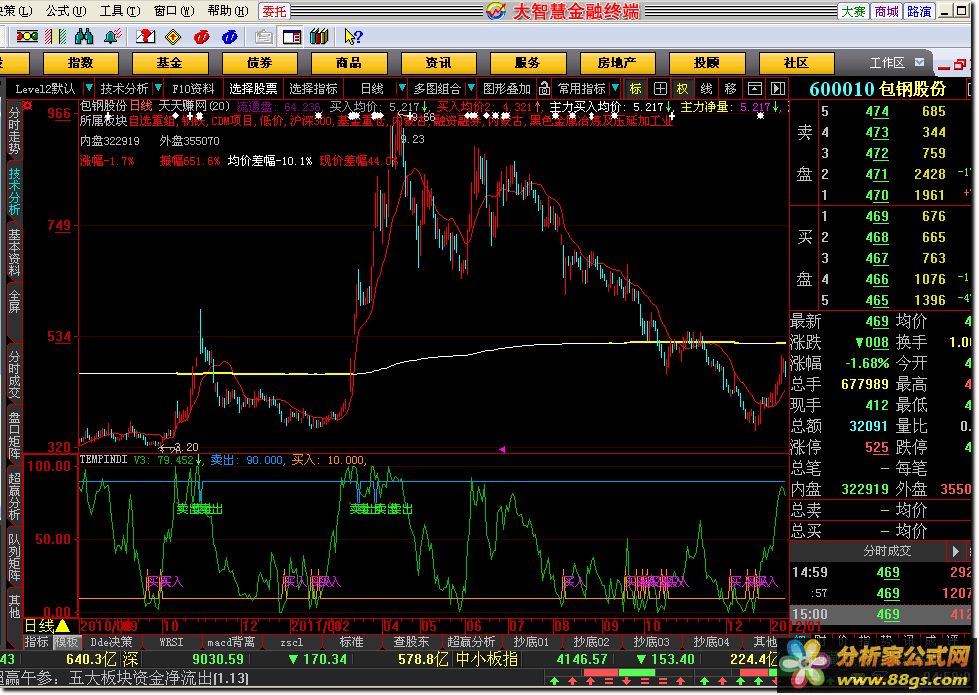This screenshot has width=979, height=695.
Task: Open the 公式 menu
Action: (65, 11)
